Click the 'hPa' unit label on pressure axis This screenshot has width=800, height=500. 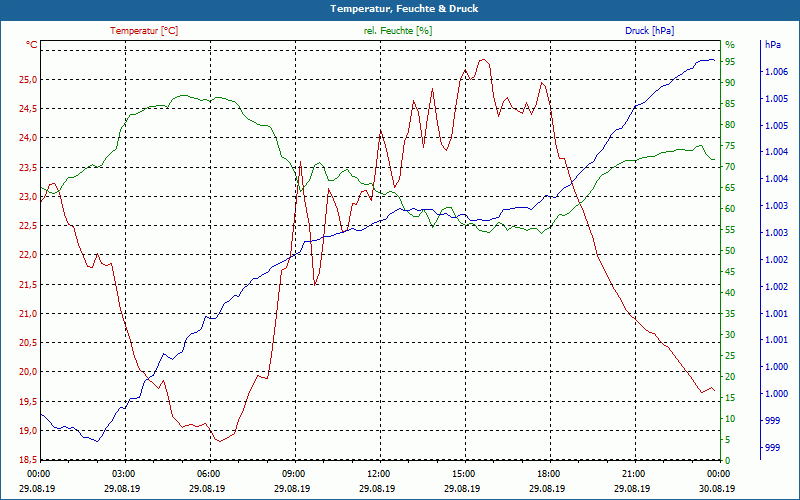pyautogui.click(x=772, y=45)
